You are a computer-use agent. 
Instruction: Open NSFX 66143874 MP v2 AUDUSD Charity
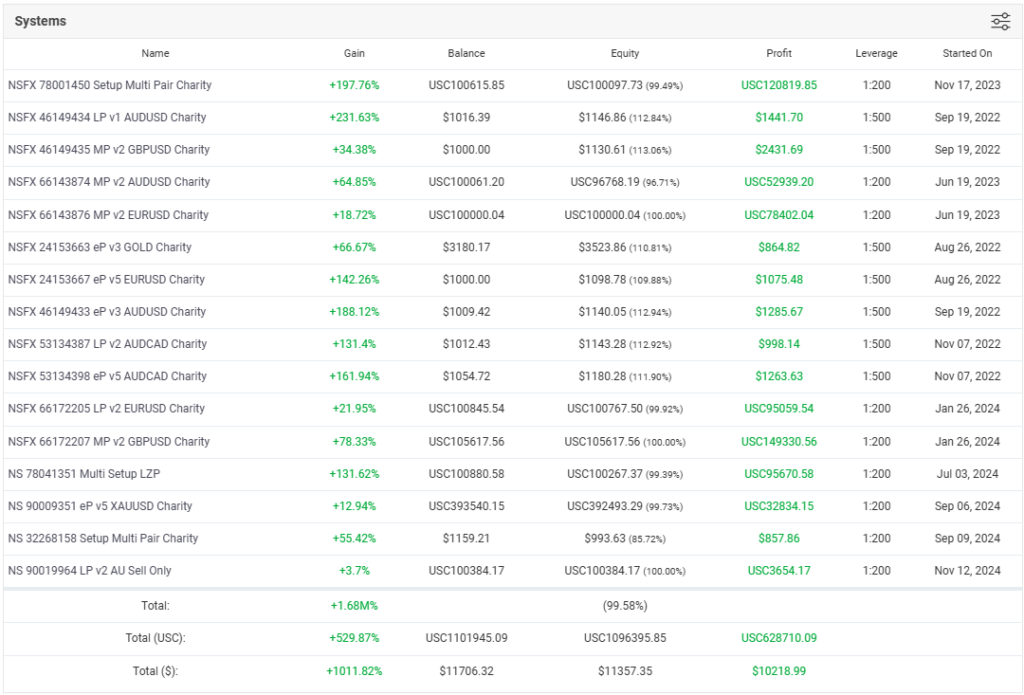click(x=109, y=182)
